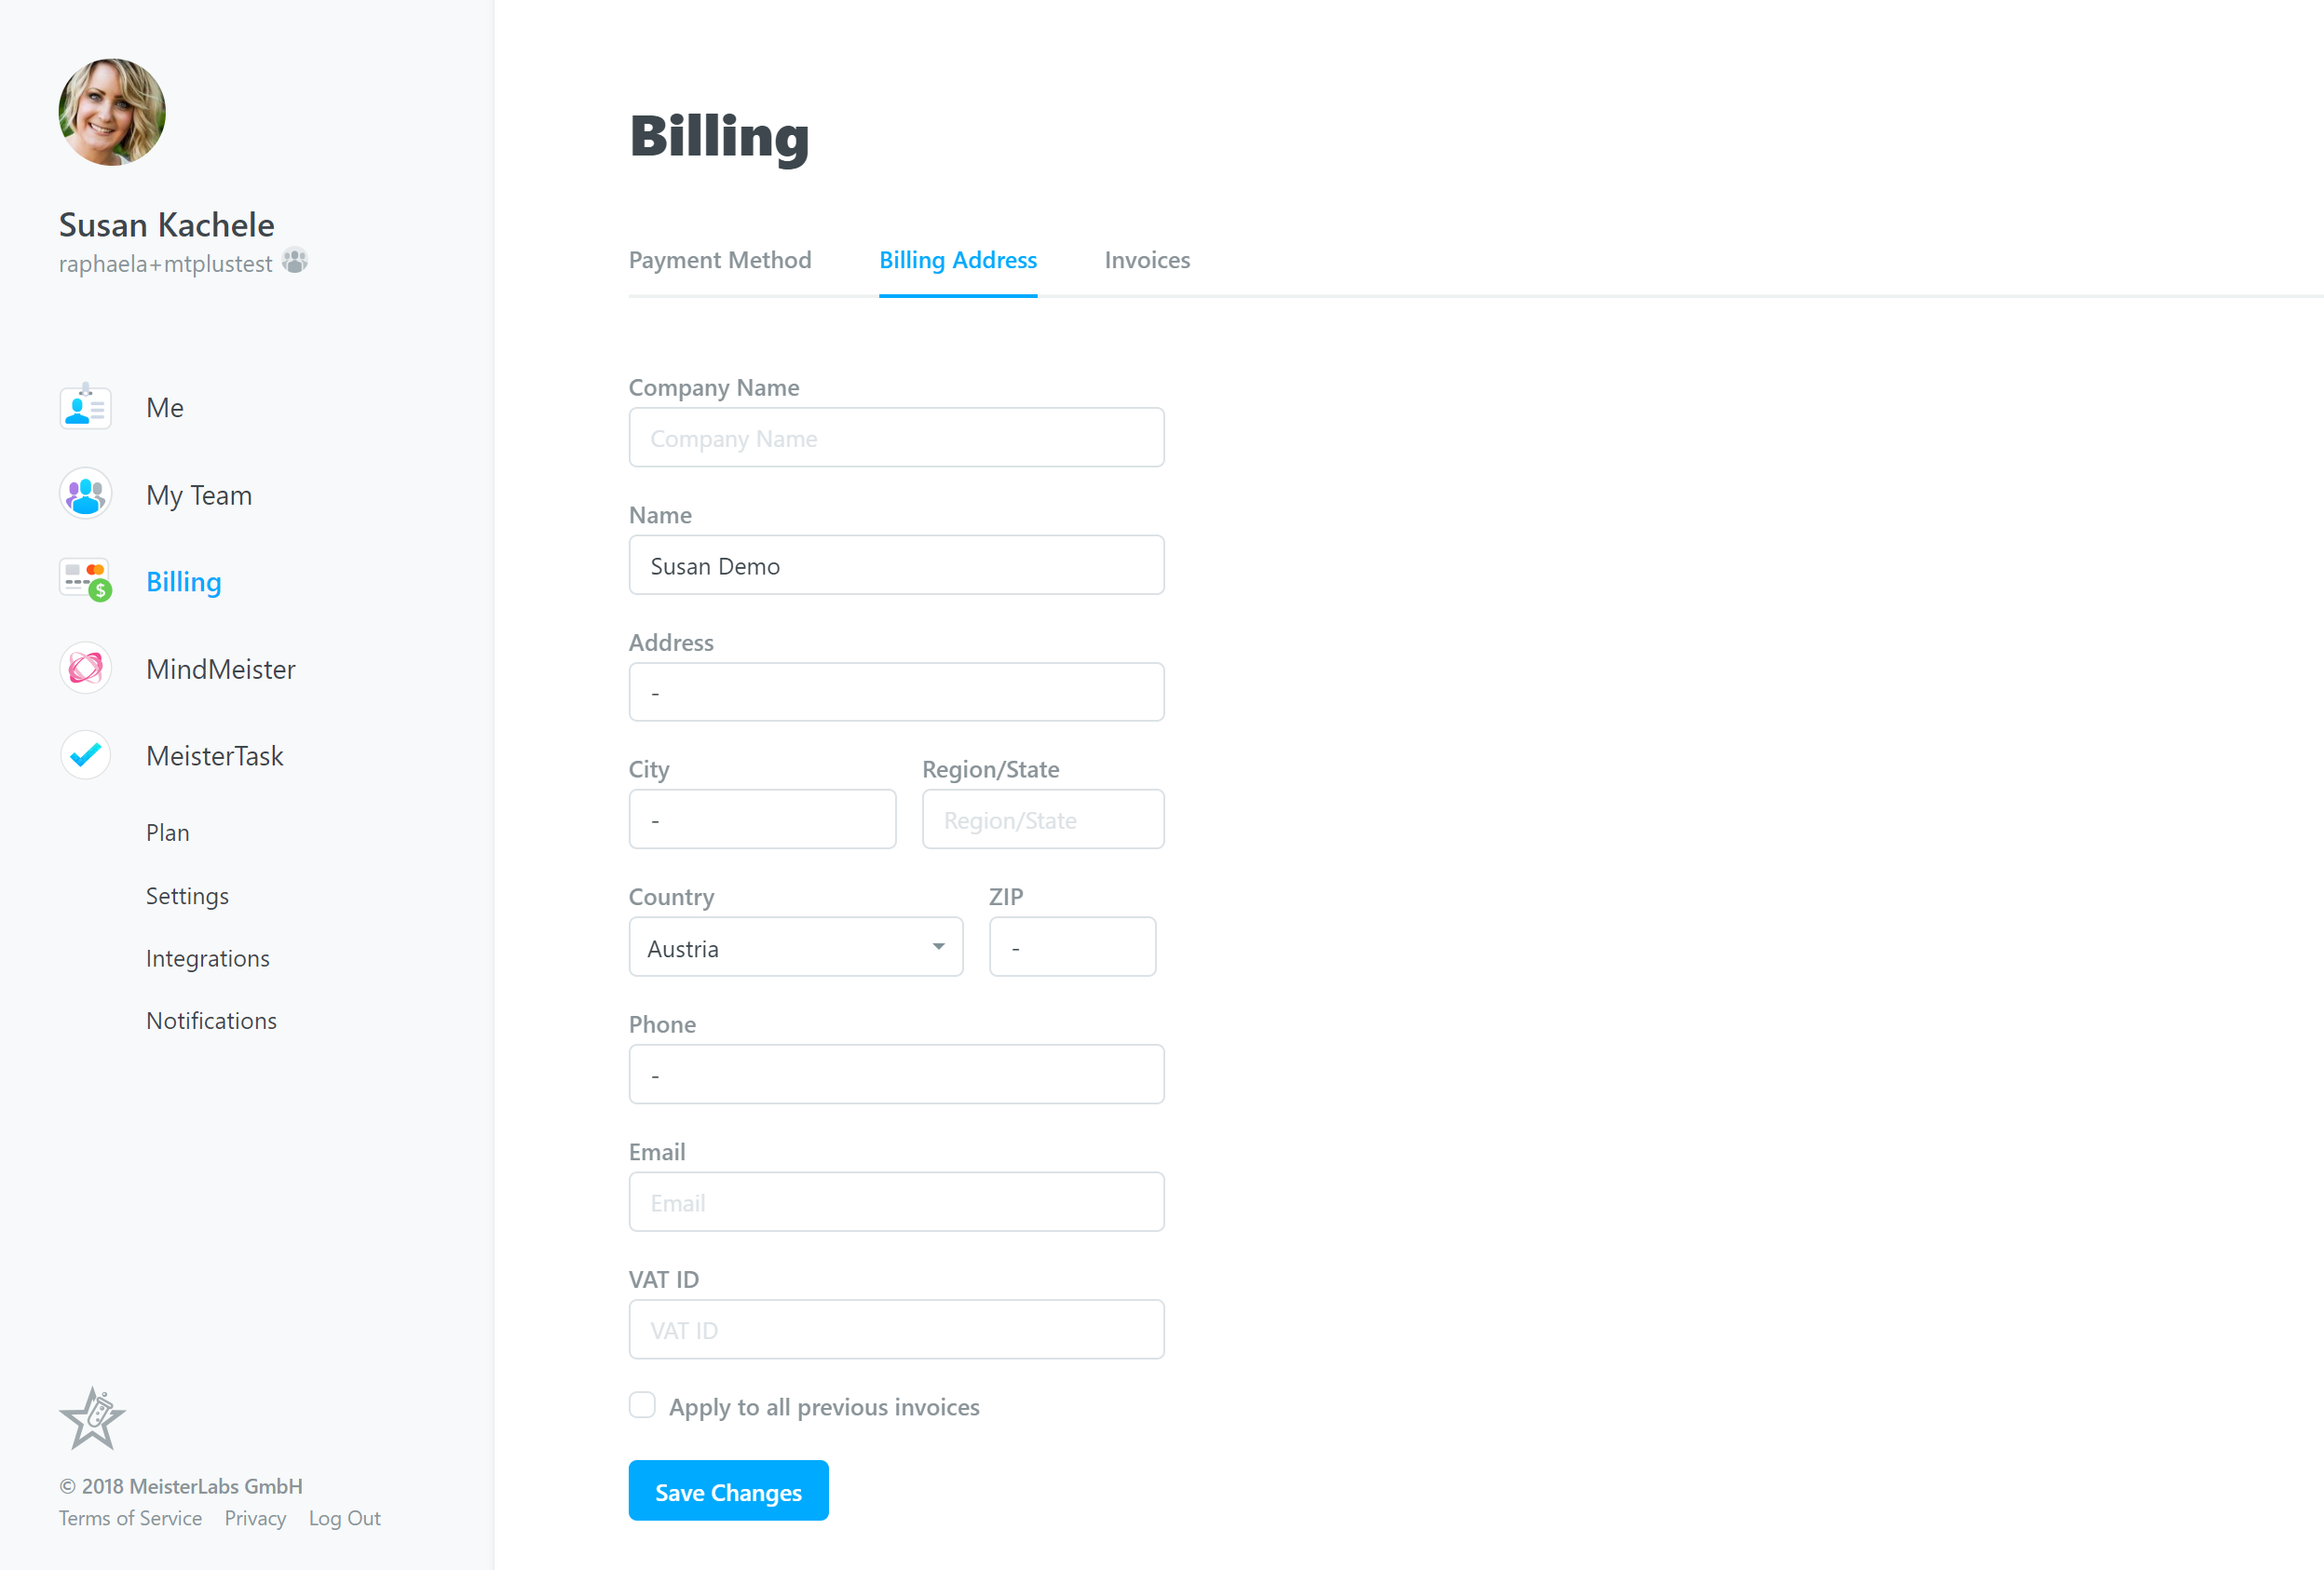Navigate to Billing section
The image size is (2324, 1570).
[184, 582]
